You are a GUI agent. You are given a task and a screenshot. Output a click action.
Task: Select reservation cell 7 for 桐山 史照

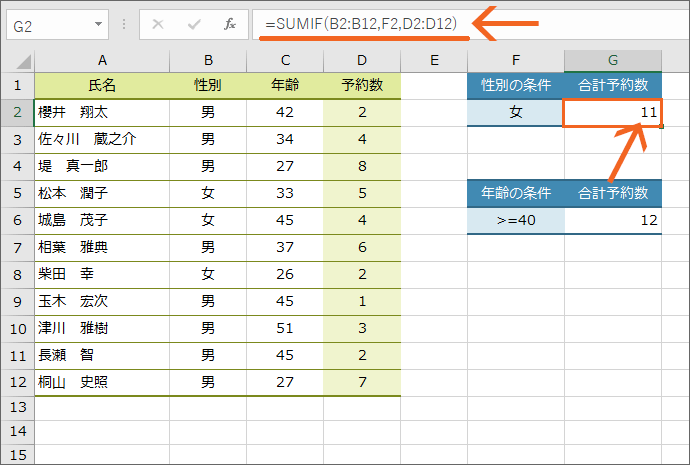coord(362,382)
